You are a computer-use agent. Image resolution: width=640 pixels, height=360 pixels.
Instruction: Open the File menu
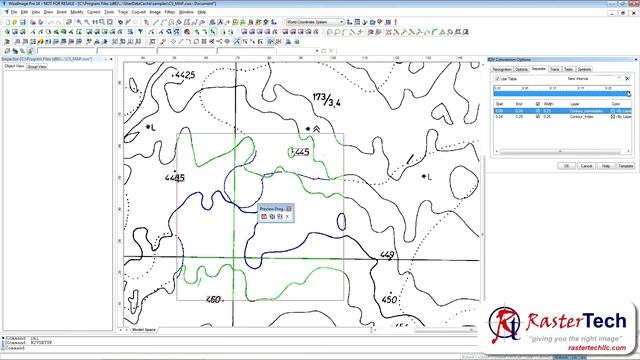click(13, 12)
